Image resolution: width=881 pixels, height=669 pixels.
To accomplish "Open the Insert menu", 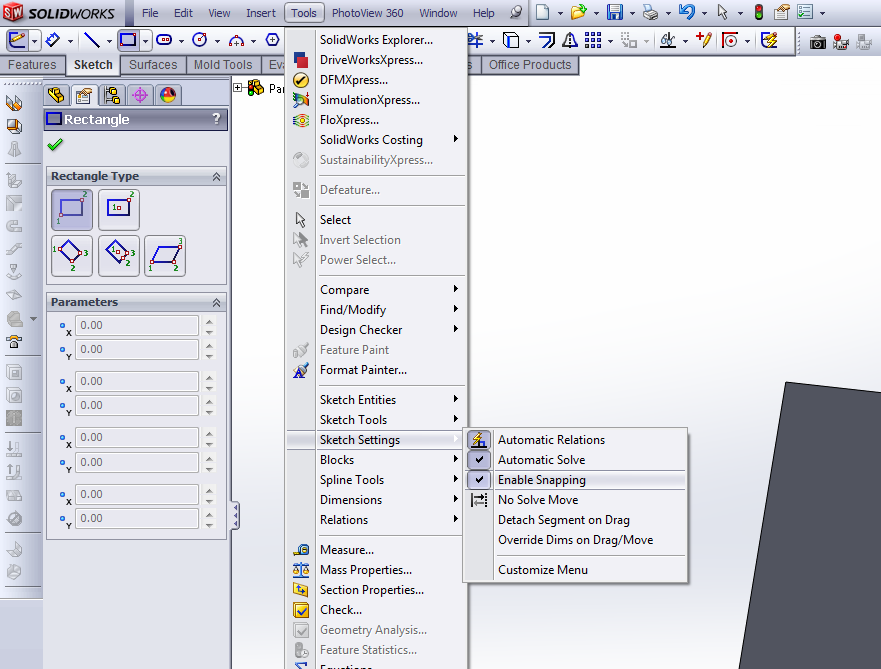I will coord(260,13).
